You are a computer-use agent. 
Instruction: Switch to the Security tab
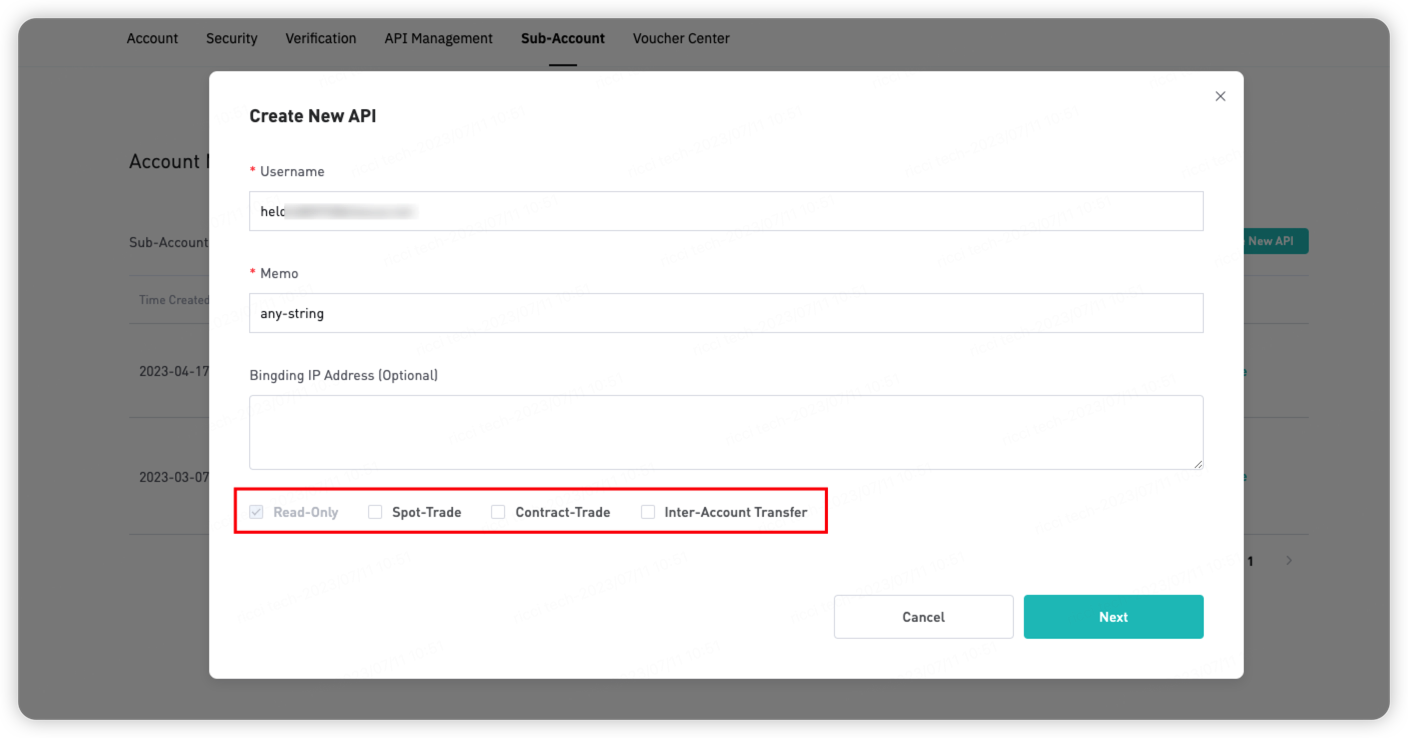(231, 38)
